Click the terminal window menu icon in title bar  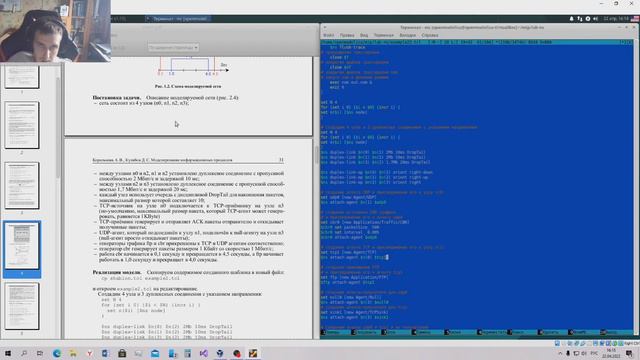pos(324,27)
